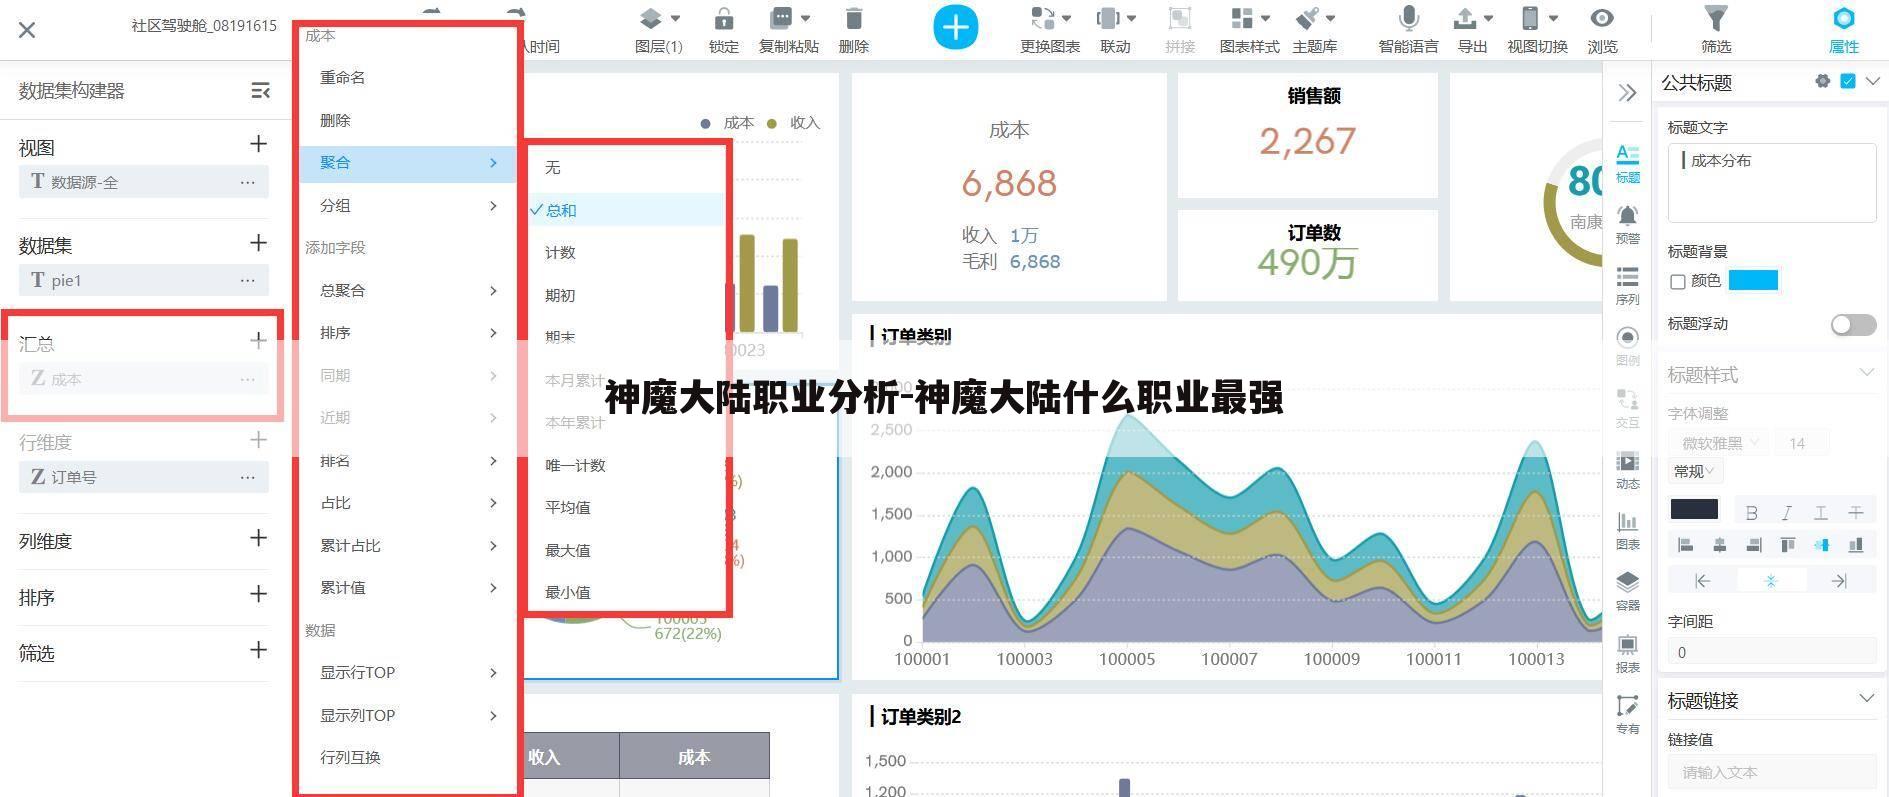Close the builder with the X icon
The image size is (1889, 797).
point(27,30)
